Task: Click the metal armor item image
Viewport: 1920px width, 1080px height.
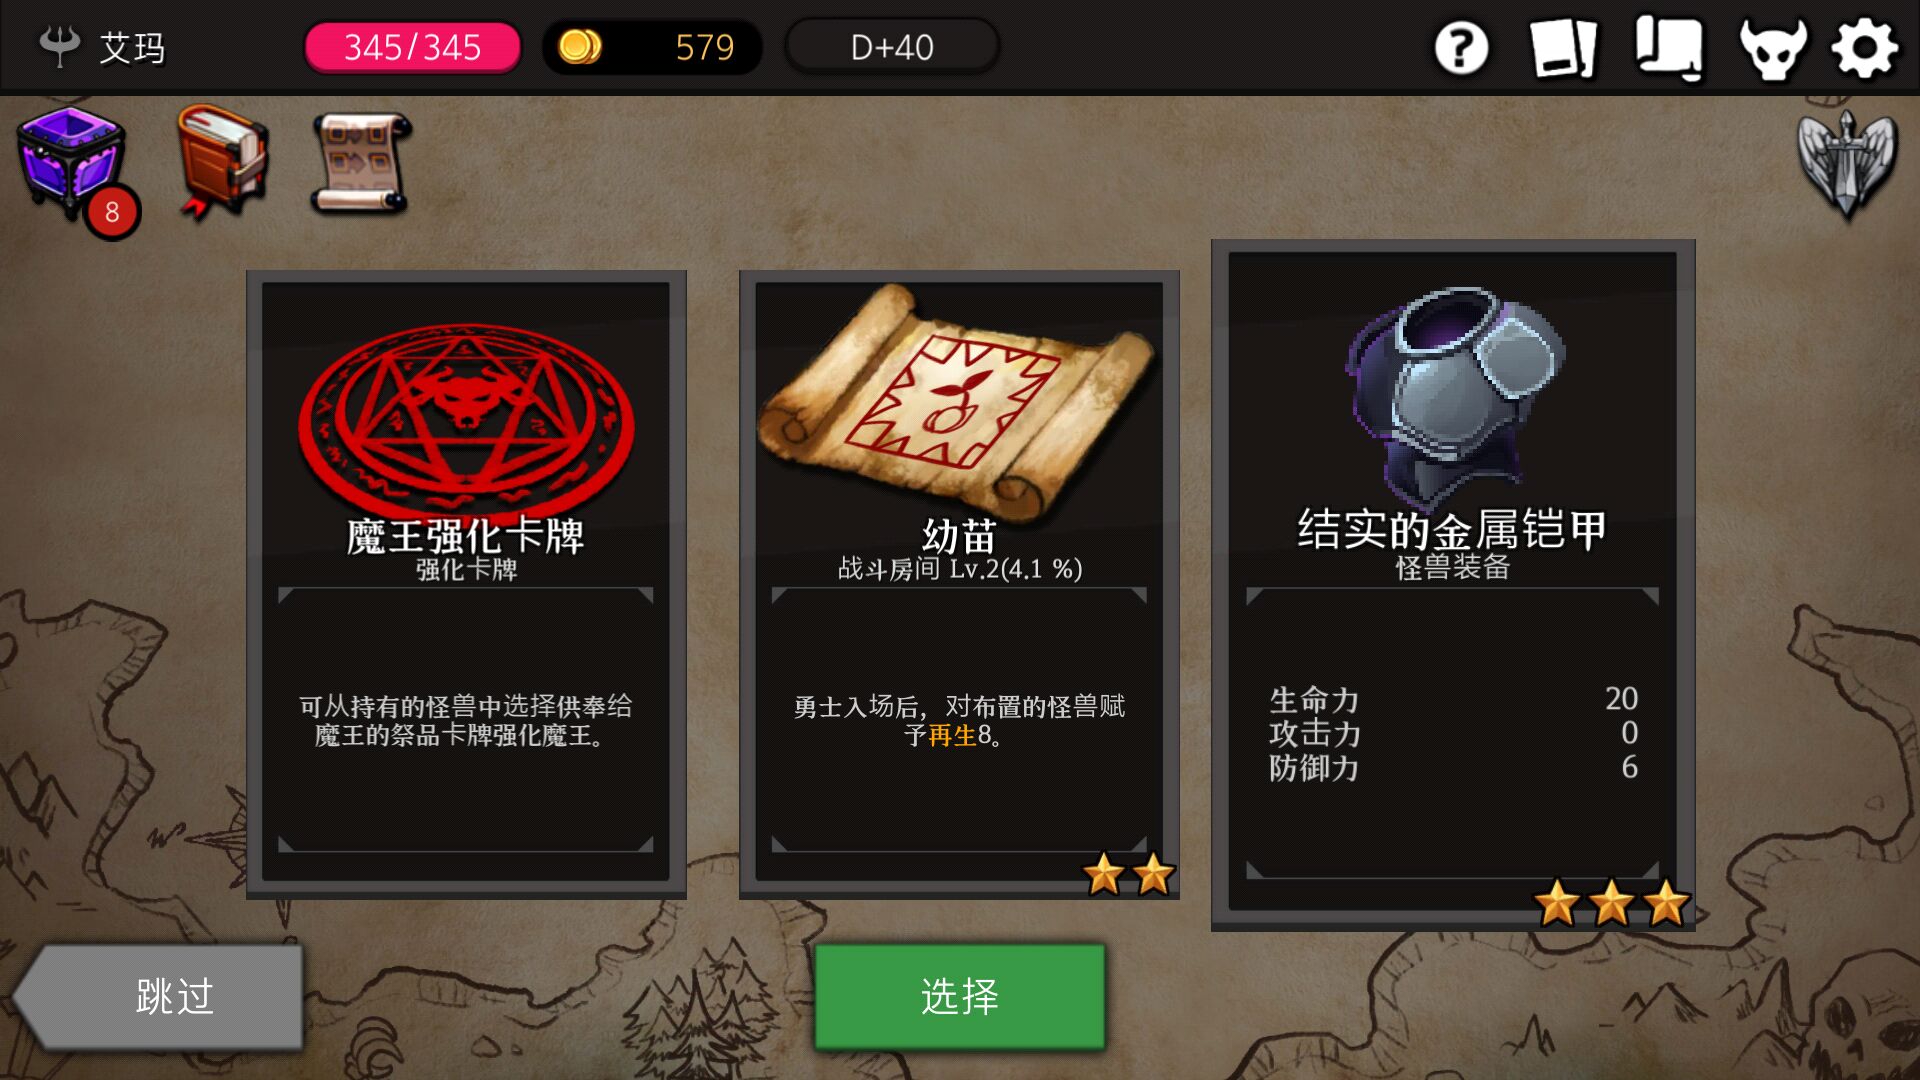Action: tap(1455, 398)
